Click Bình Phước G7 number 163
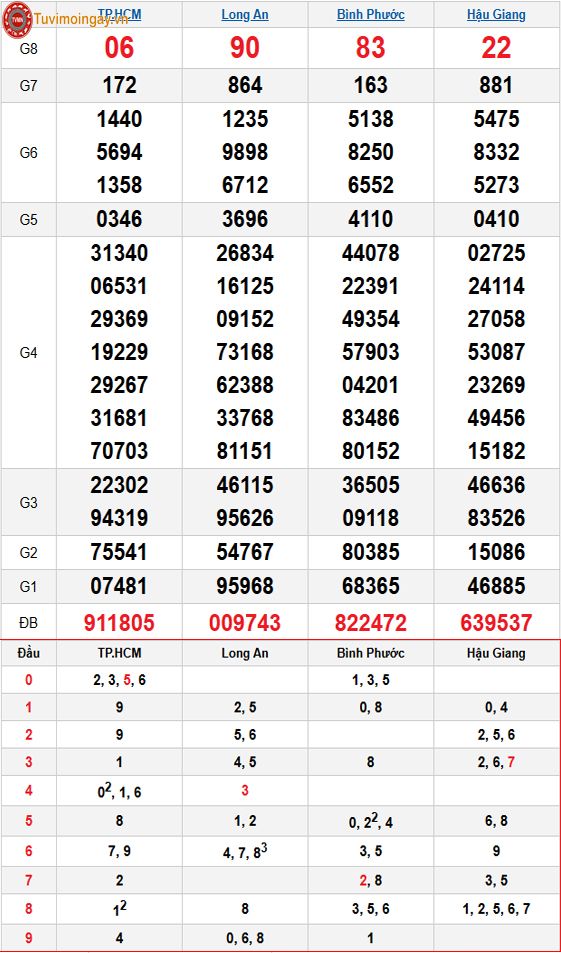 [x=371, y=85]
